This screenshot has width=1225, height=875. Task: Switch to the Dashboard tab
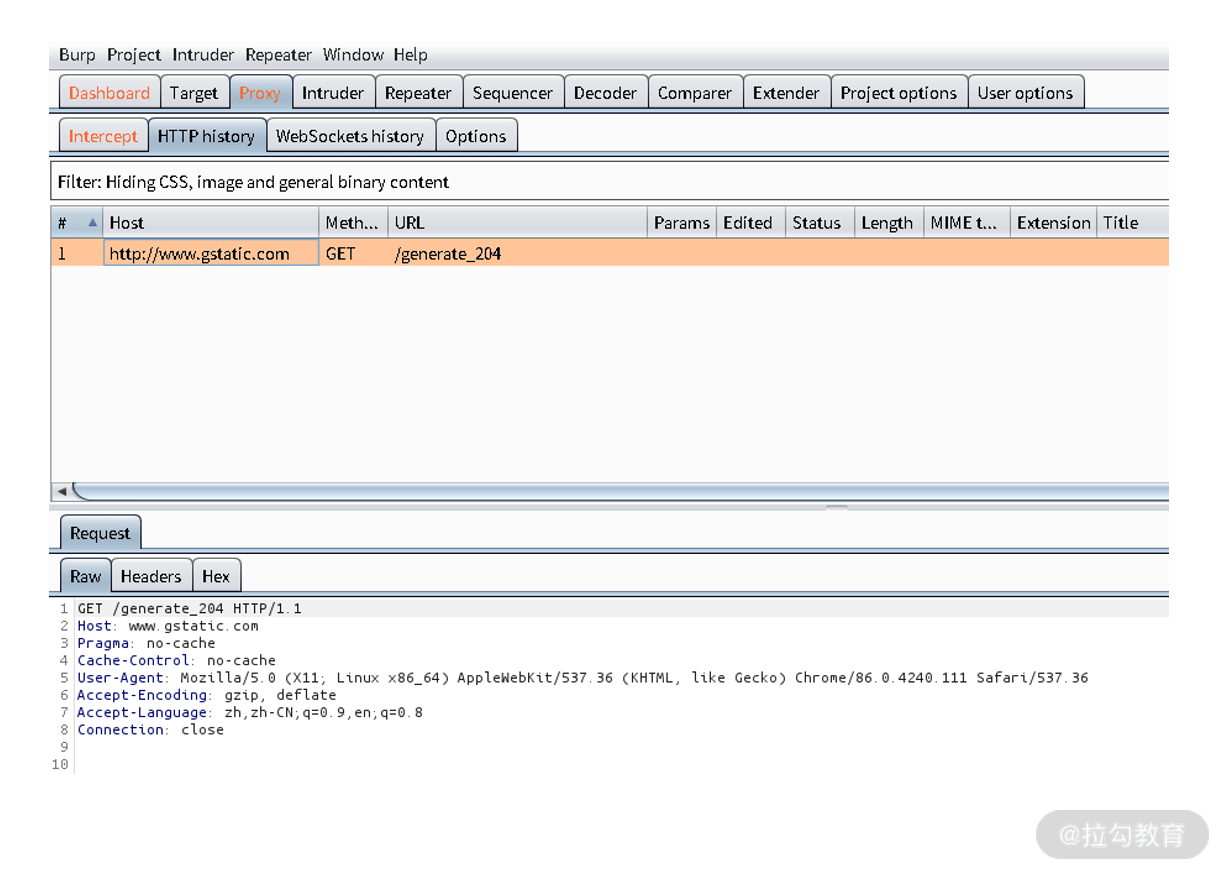coord(109,93)
